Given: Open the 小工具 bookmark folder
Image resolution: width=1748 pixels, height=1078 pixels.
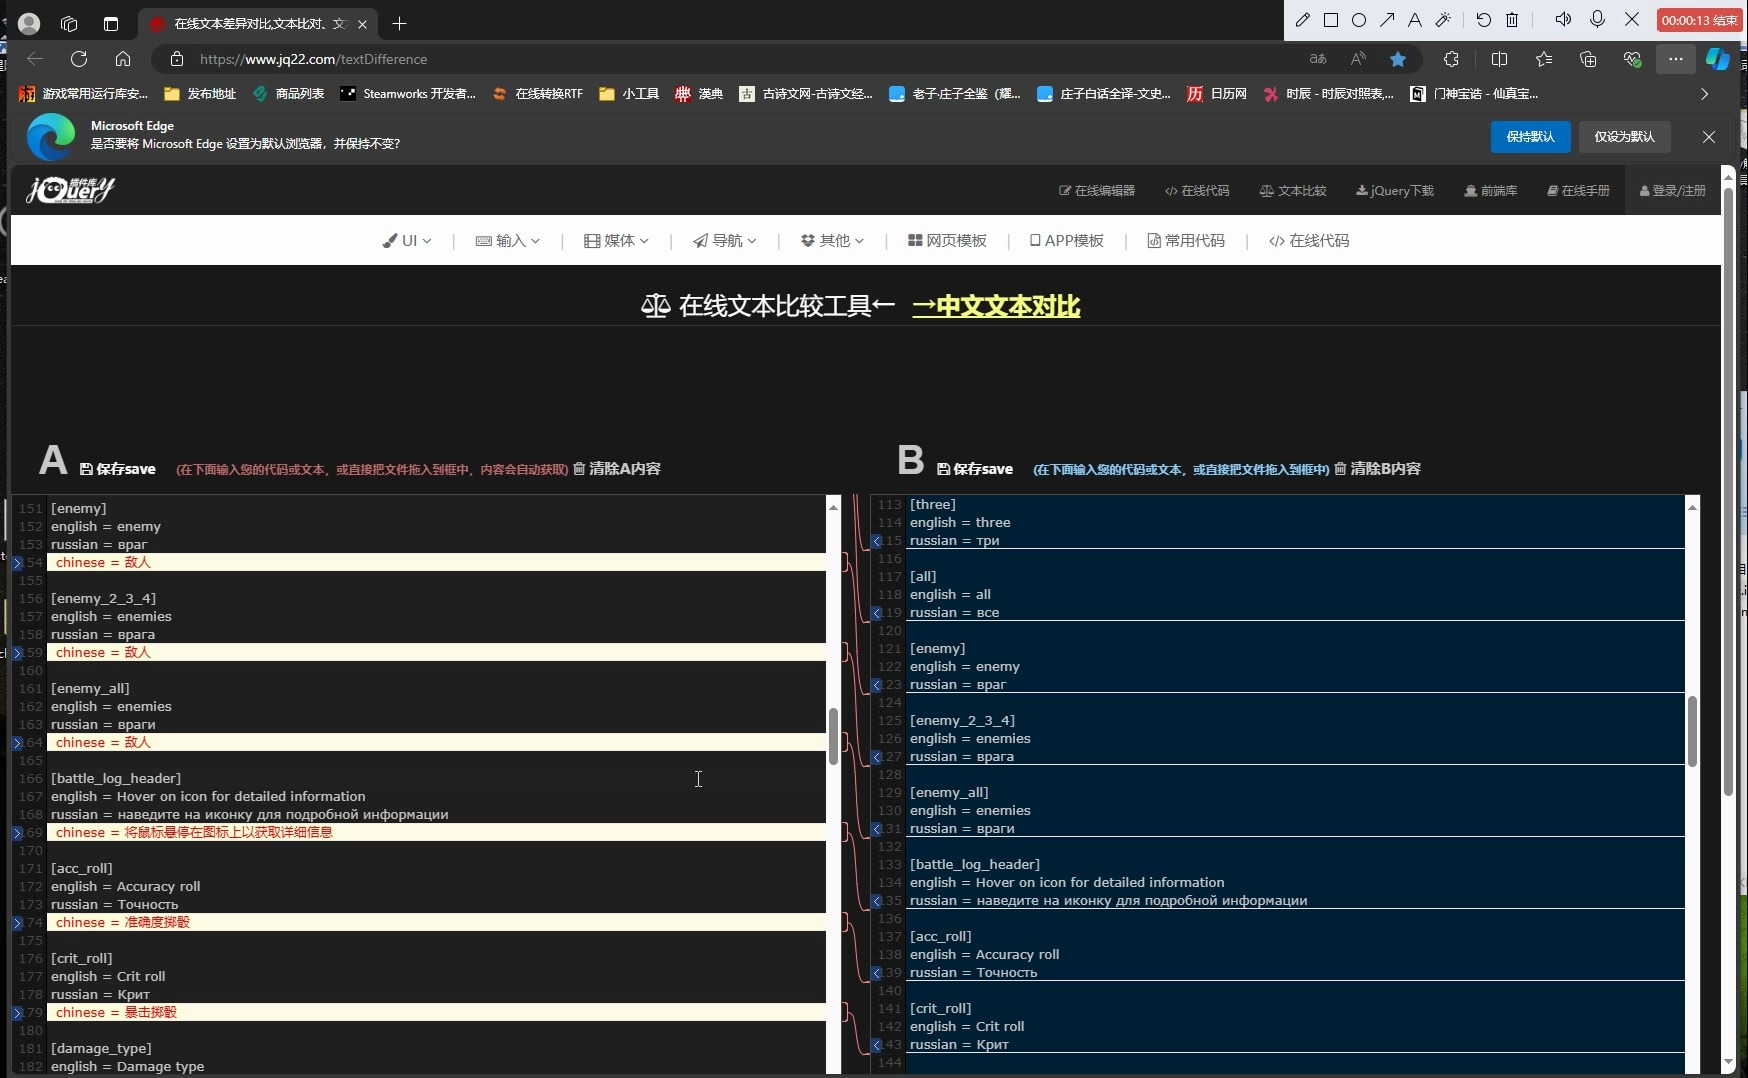Looking at the screenshot, I should 629,94.
